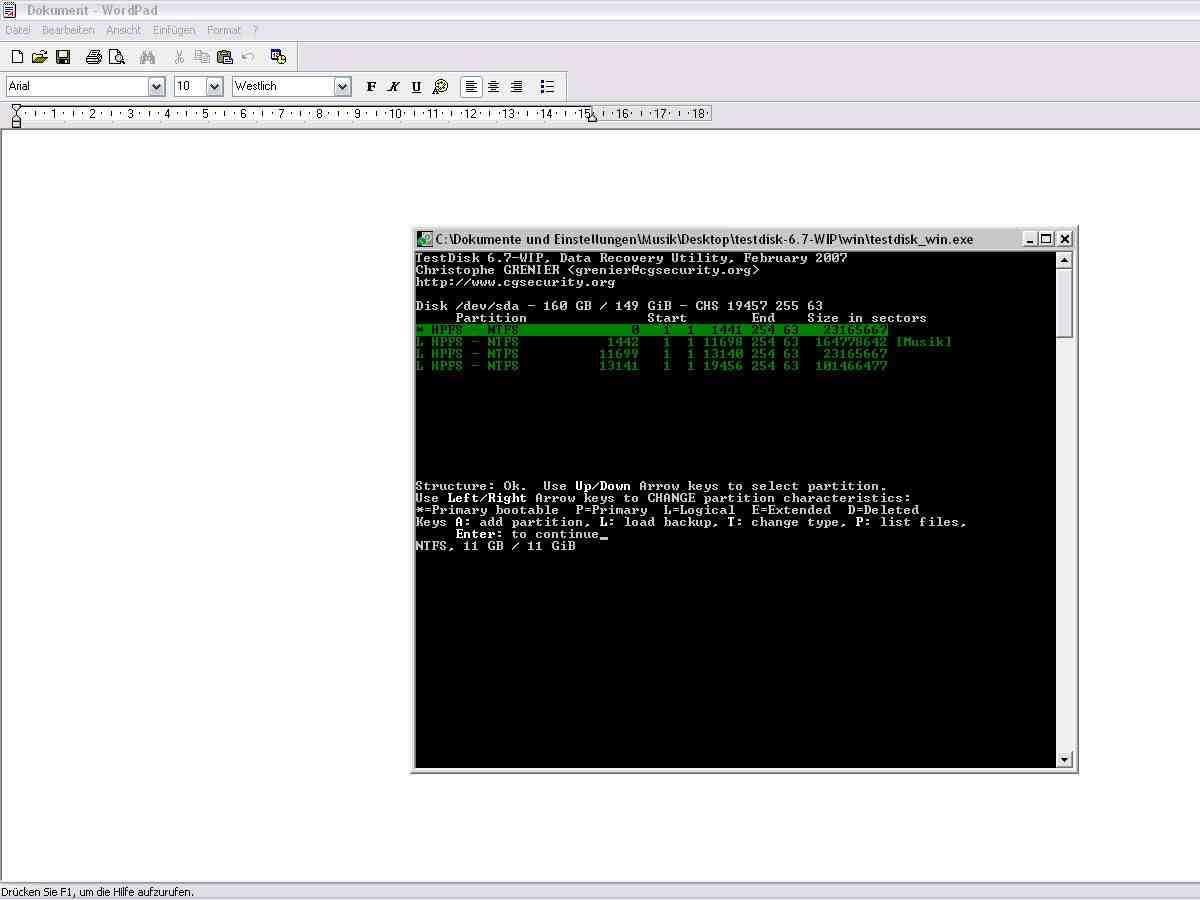Toggle bold formatting (F button)
This screenshot has width=1200, height=900.
pos(371,87)
